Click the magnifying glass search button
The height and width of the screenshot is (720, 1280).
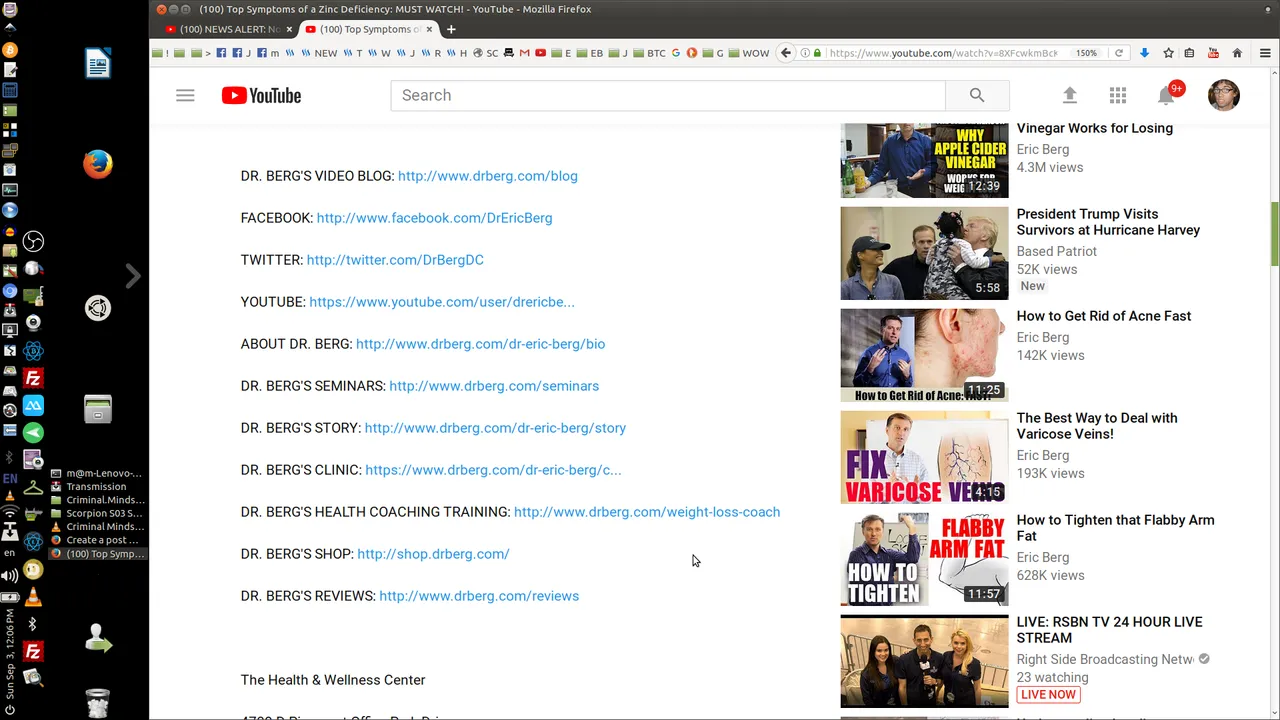(977, 95)
